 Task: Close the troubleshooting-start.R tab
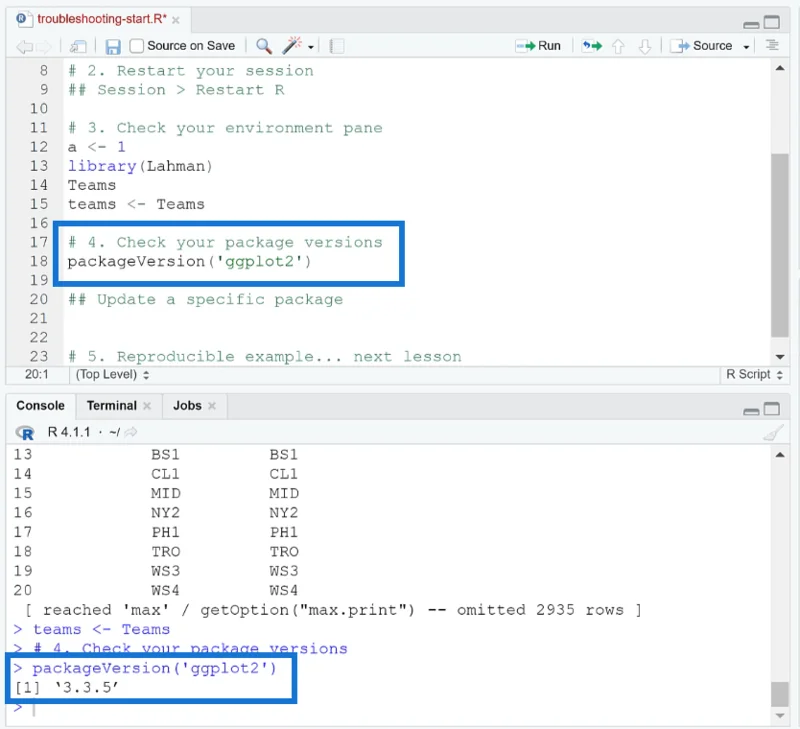pyautogui.click(x=176, y=20)
